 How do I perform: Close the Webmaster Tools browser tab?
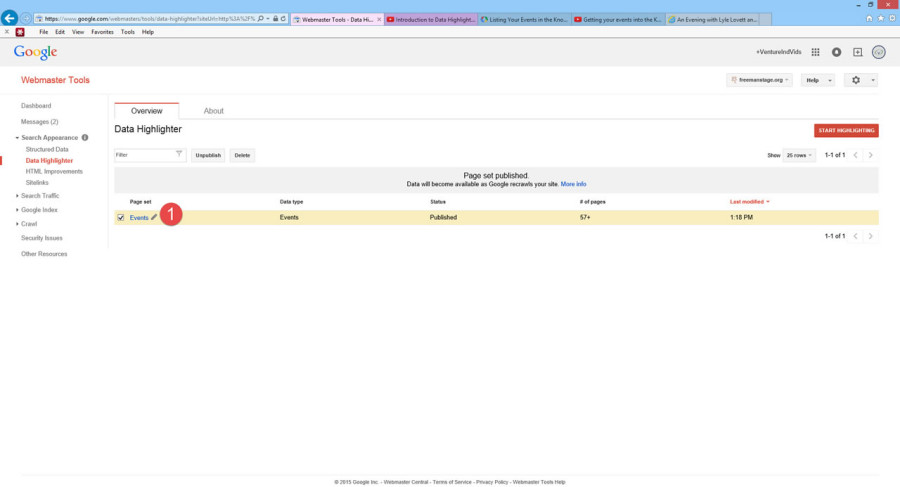click(x=379, y=20)
